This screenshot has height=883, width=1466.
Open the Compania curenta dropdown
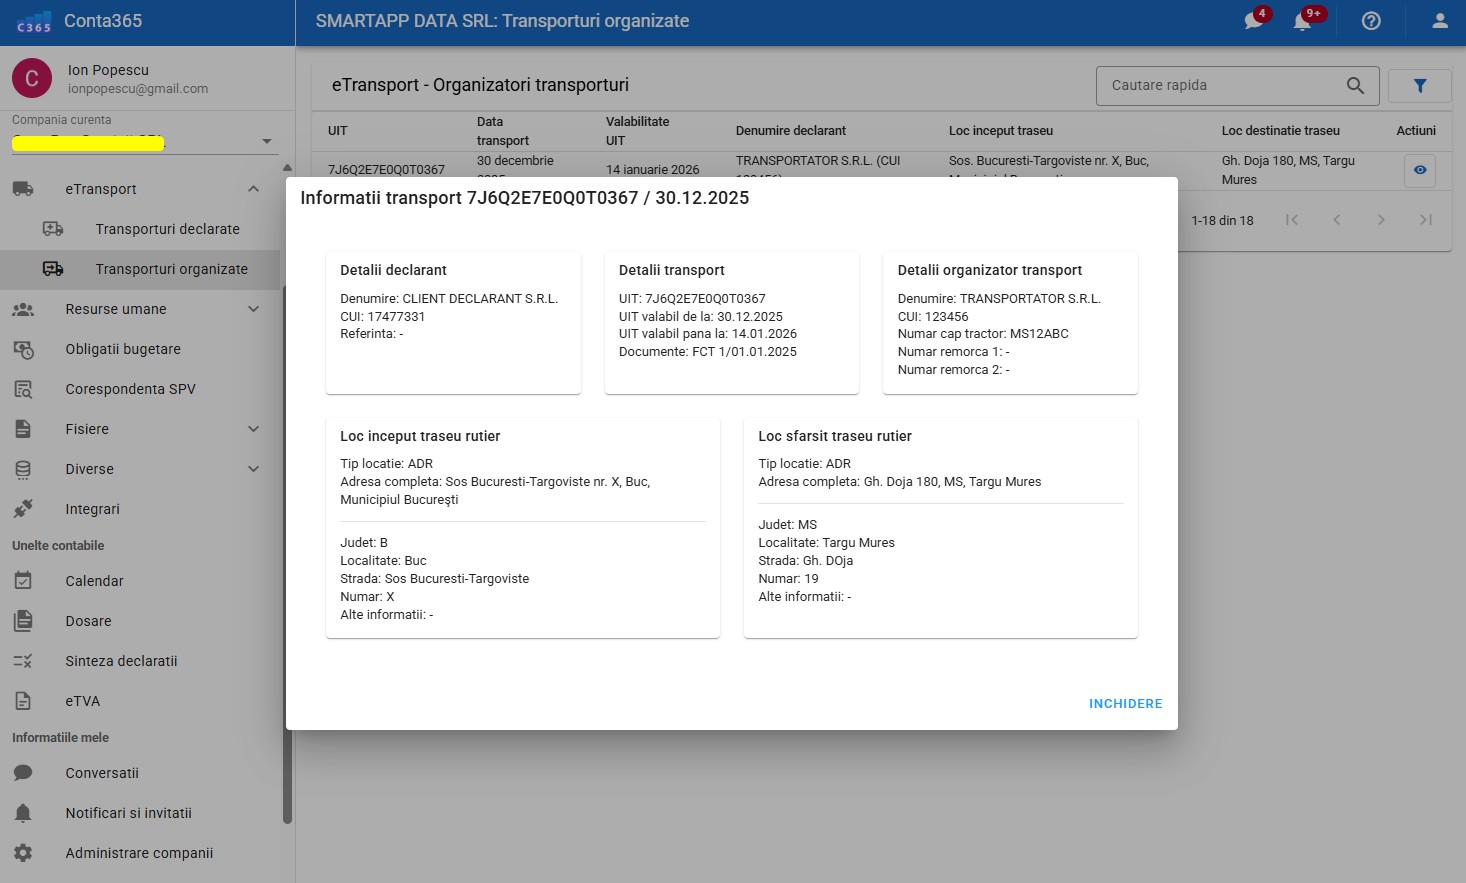click(x=266, y=141)
